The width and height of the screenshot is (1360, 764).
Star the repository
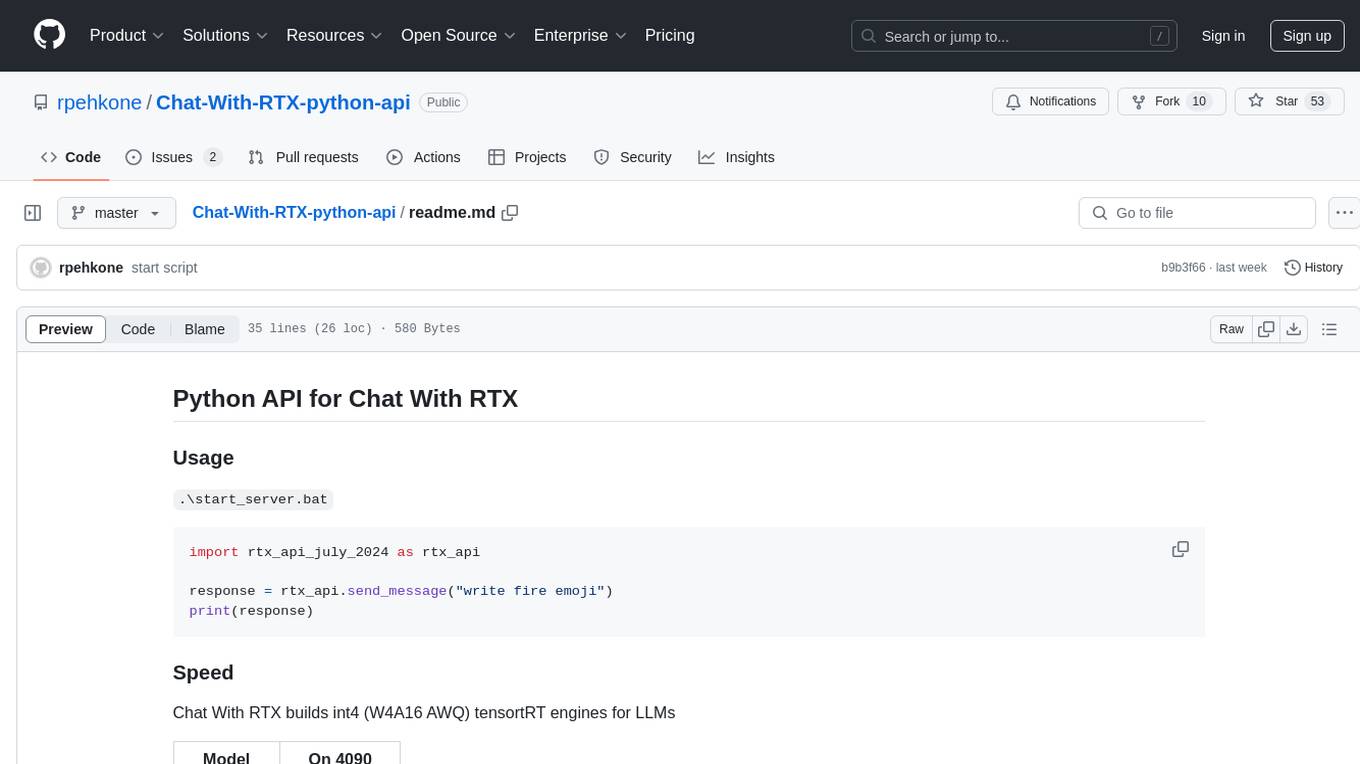pos(1288,101)
